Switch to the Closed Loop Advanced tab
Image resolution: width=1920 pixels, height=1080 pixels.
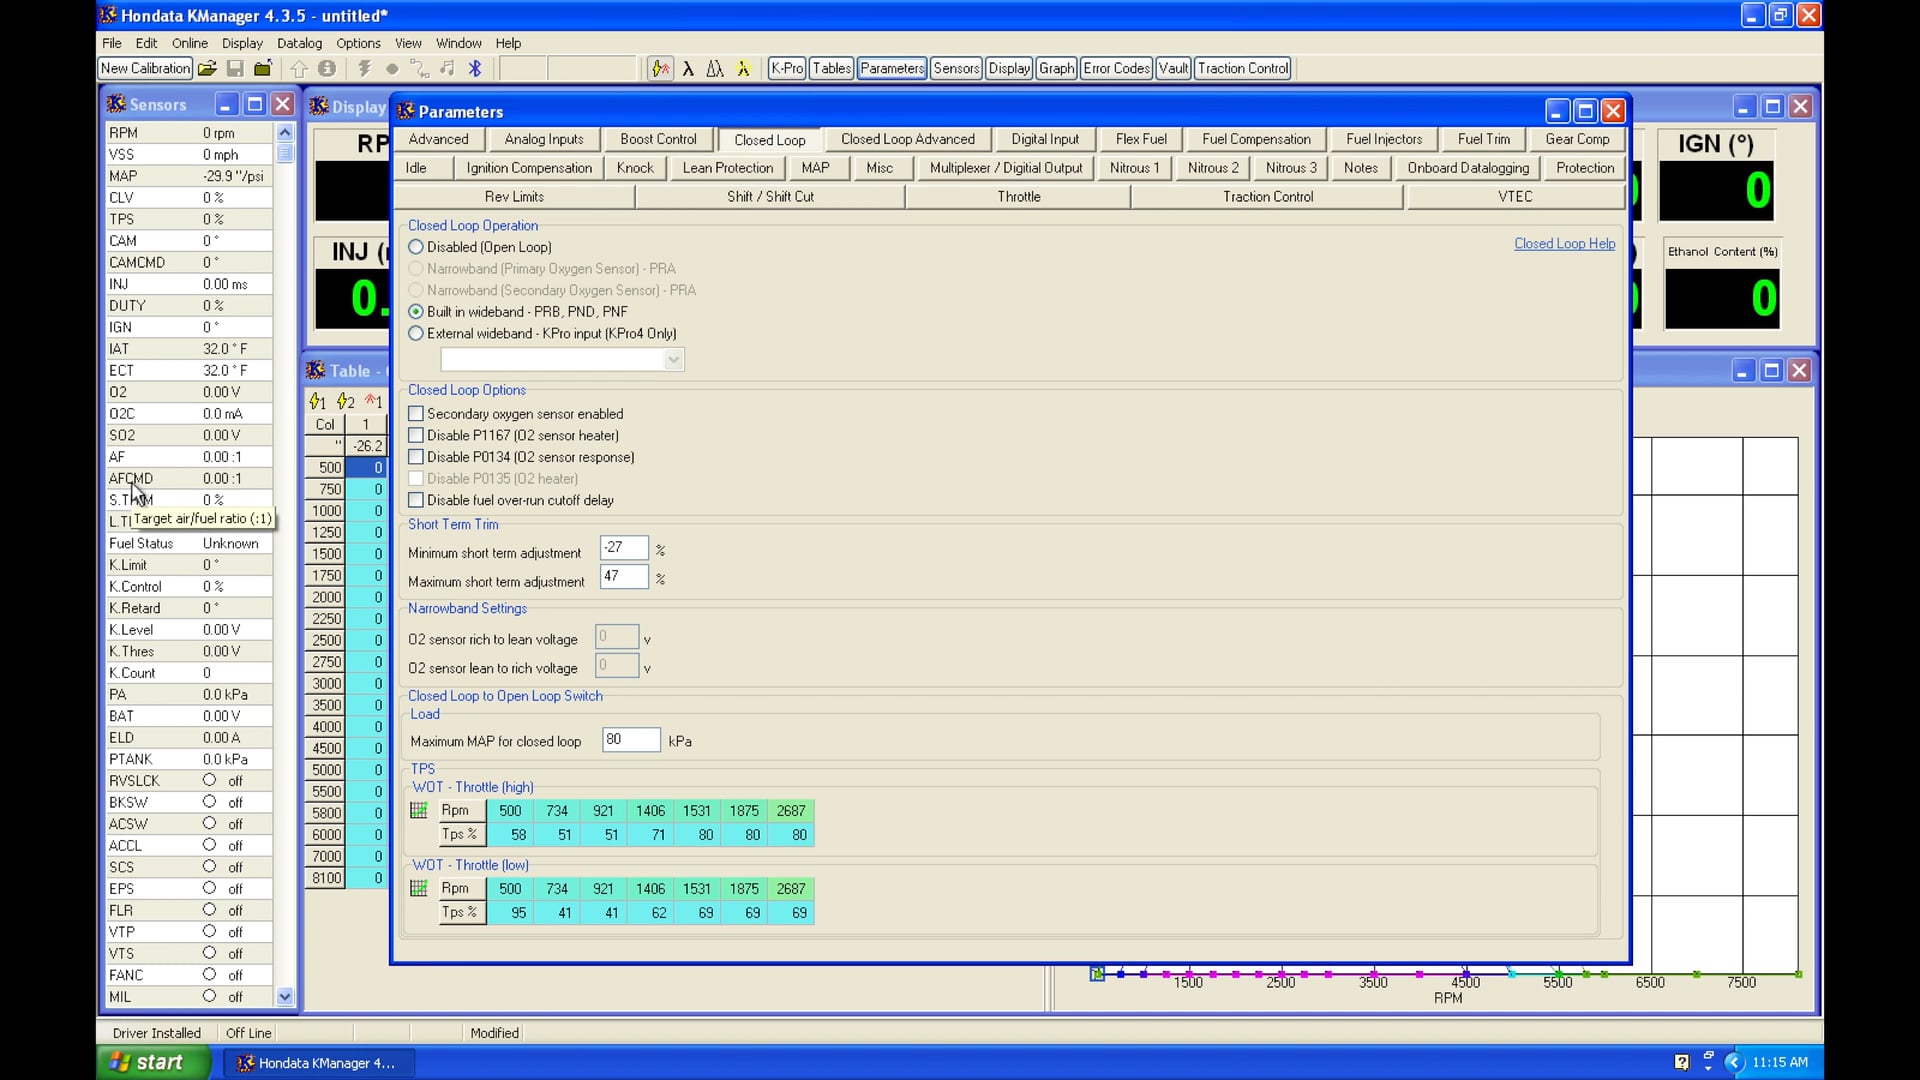(908, 139)
